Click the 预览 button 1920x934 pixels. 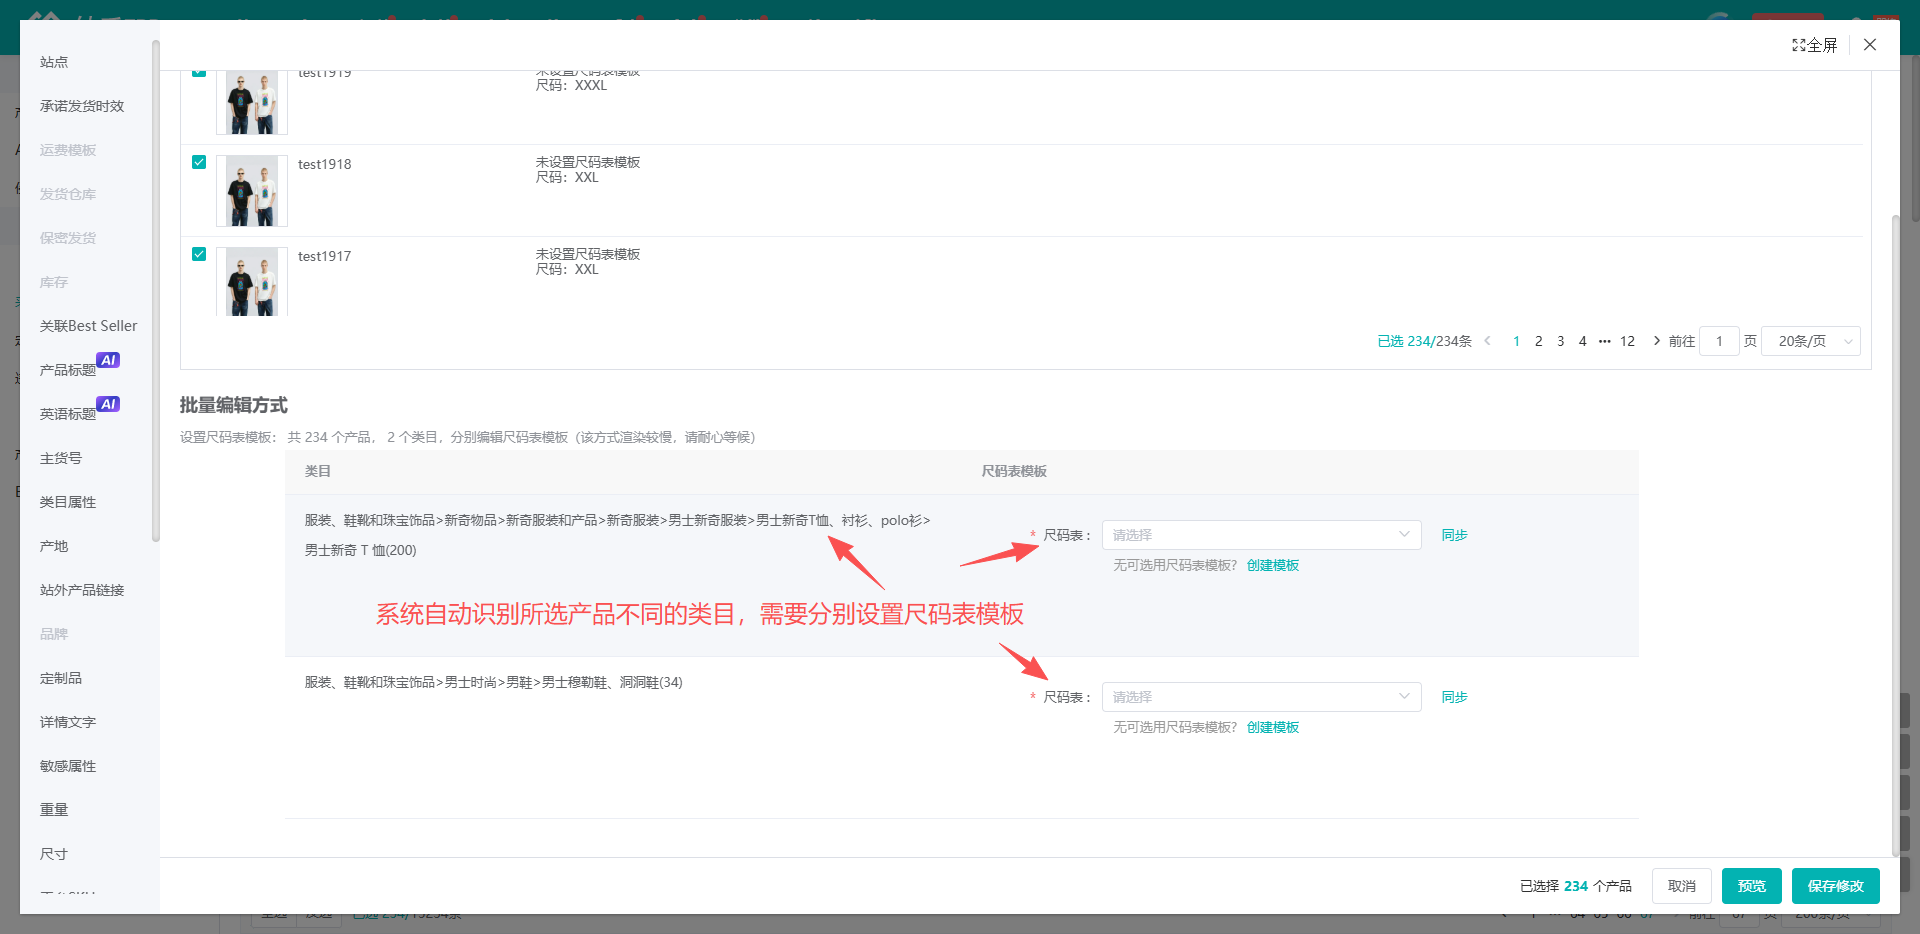coord(1752,886)
